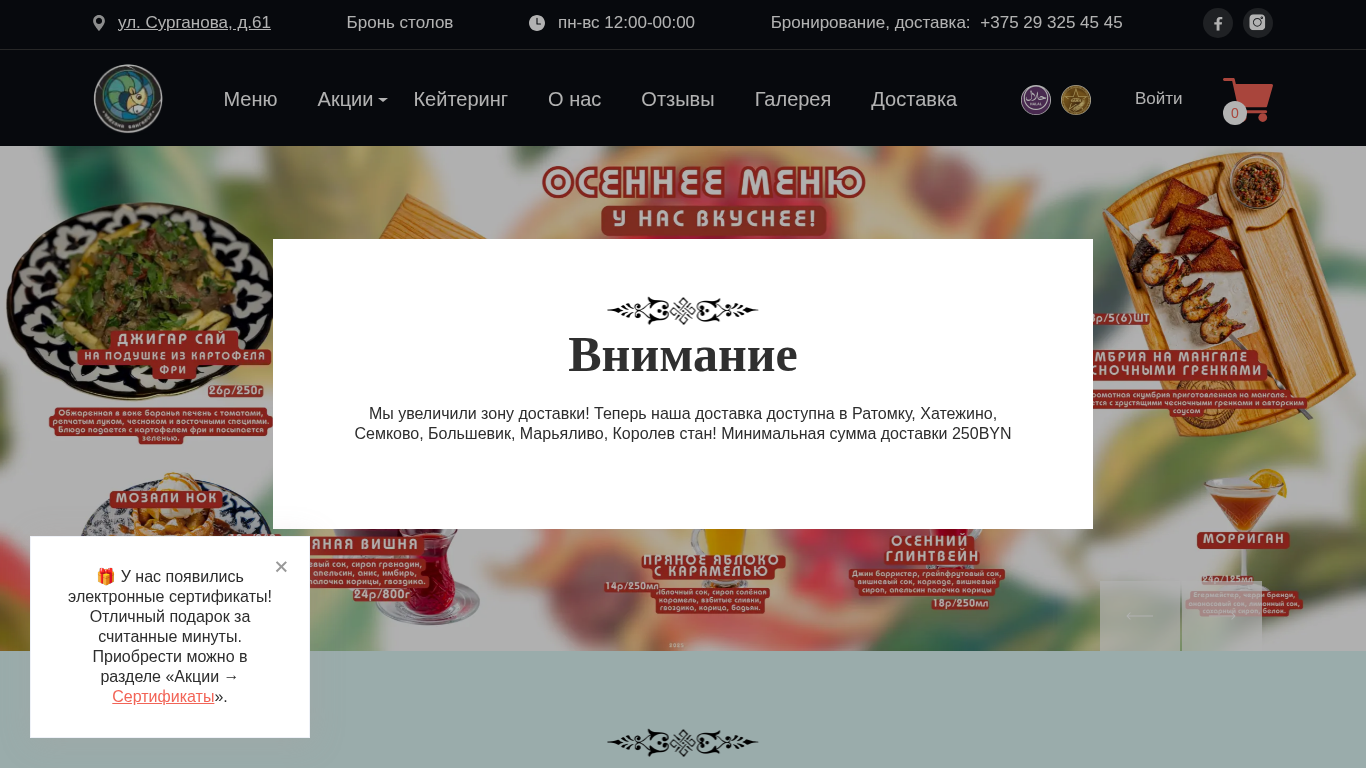Open the Галерея page
Screen dimensions: 1366x768
coord(792,99)
